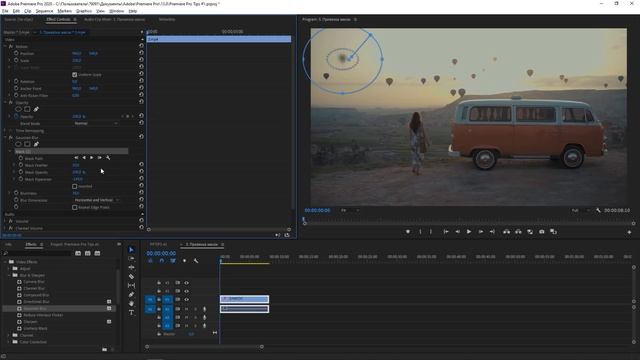Open the Full playback resolution dropdown

click(x=580, y=210)
